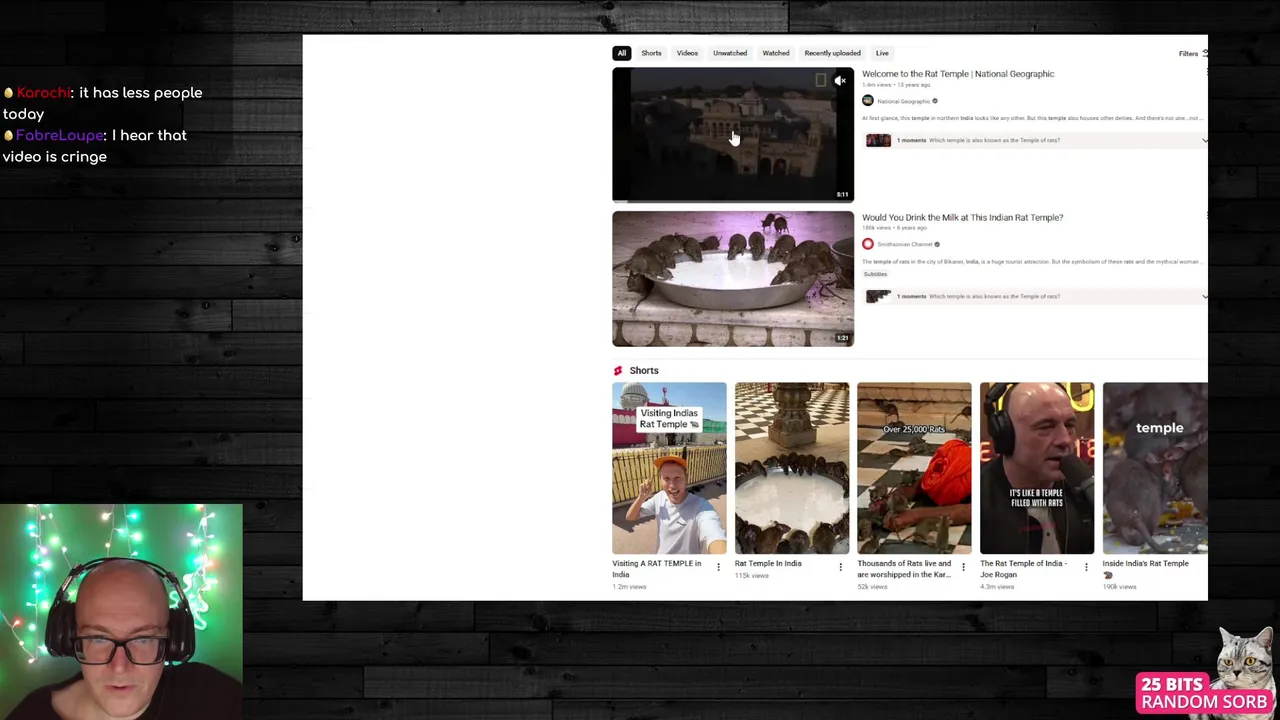The width and height of the screenshot is (1280, 720).
Task: Open options for Joe Rogan Rat Temple short
Action: tap(1086, 568)
